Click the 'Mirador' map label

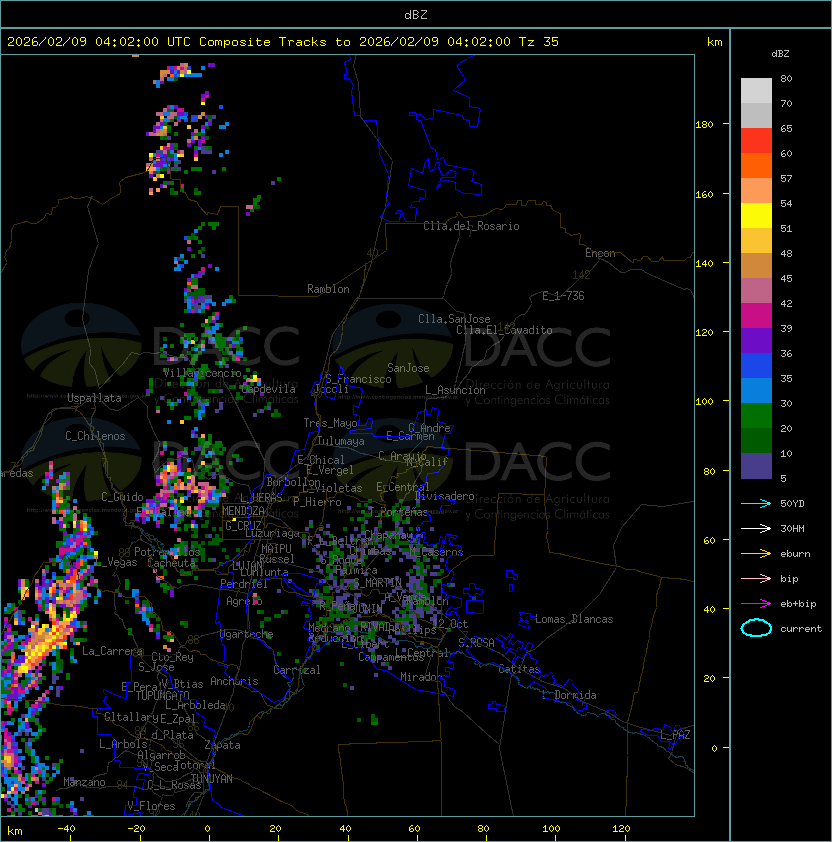pos(422,677)
